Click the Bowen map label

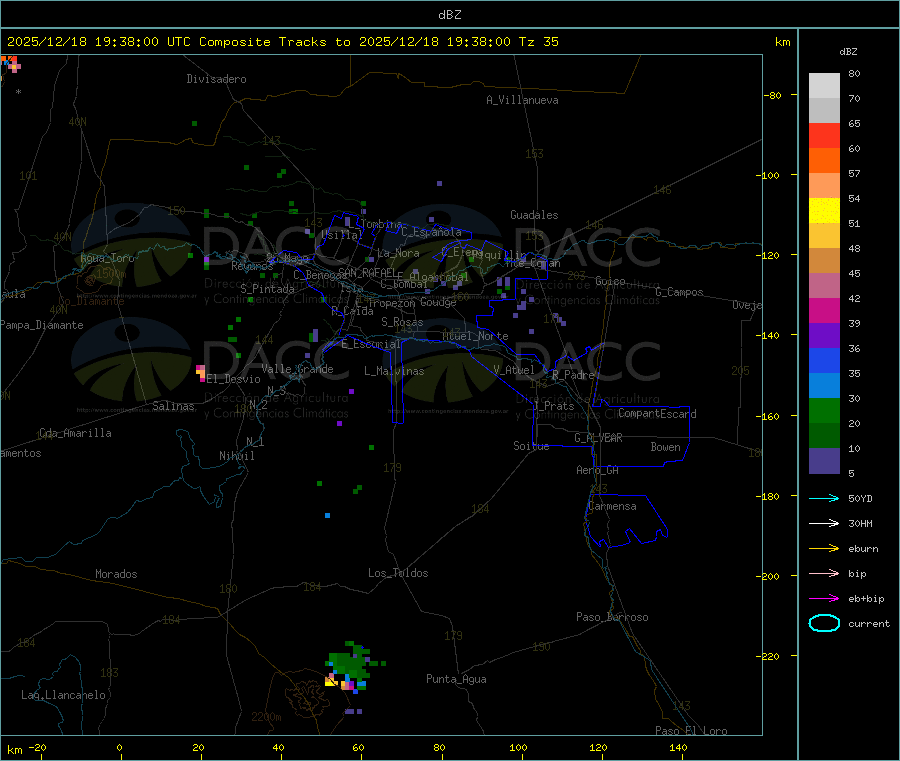coord(665,447)
